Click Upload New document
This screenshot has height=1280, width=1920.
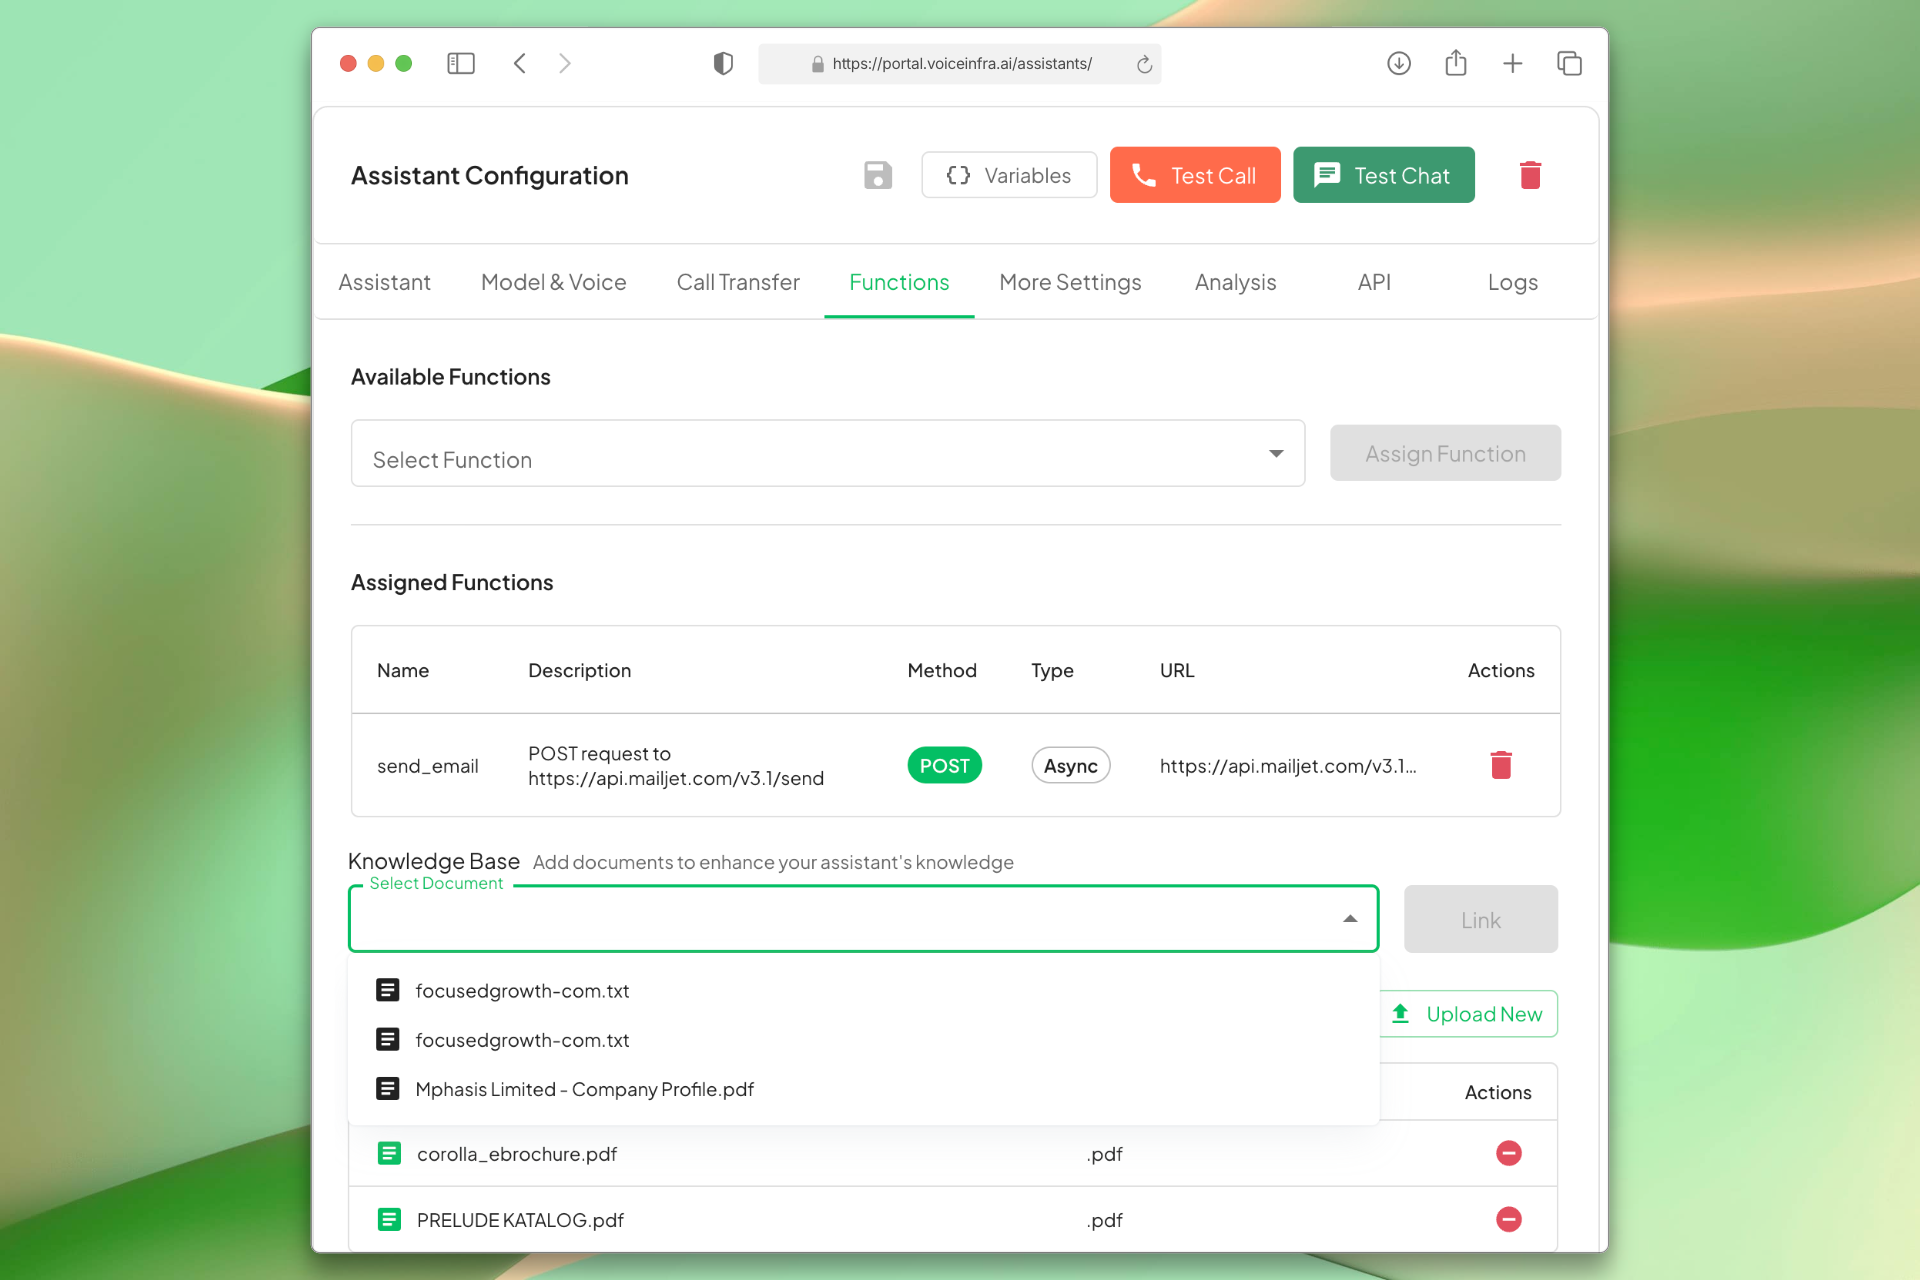1467,1014
